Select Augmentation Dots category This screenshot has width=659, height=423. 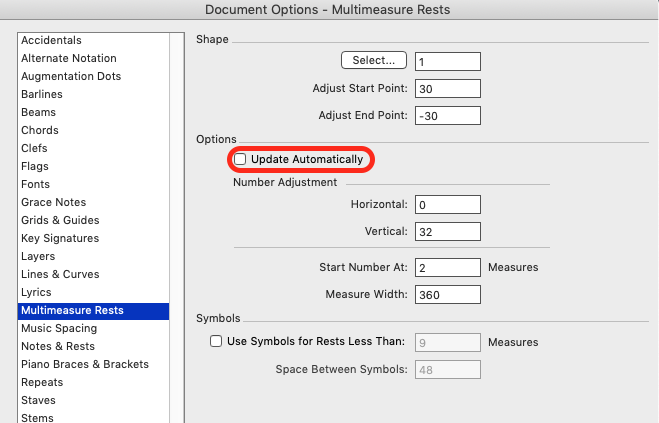point(71,76)
